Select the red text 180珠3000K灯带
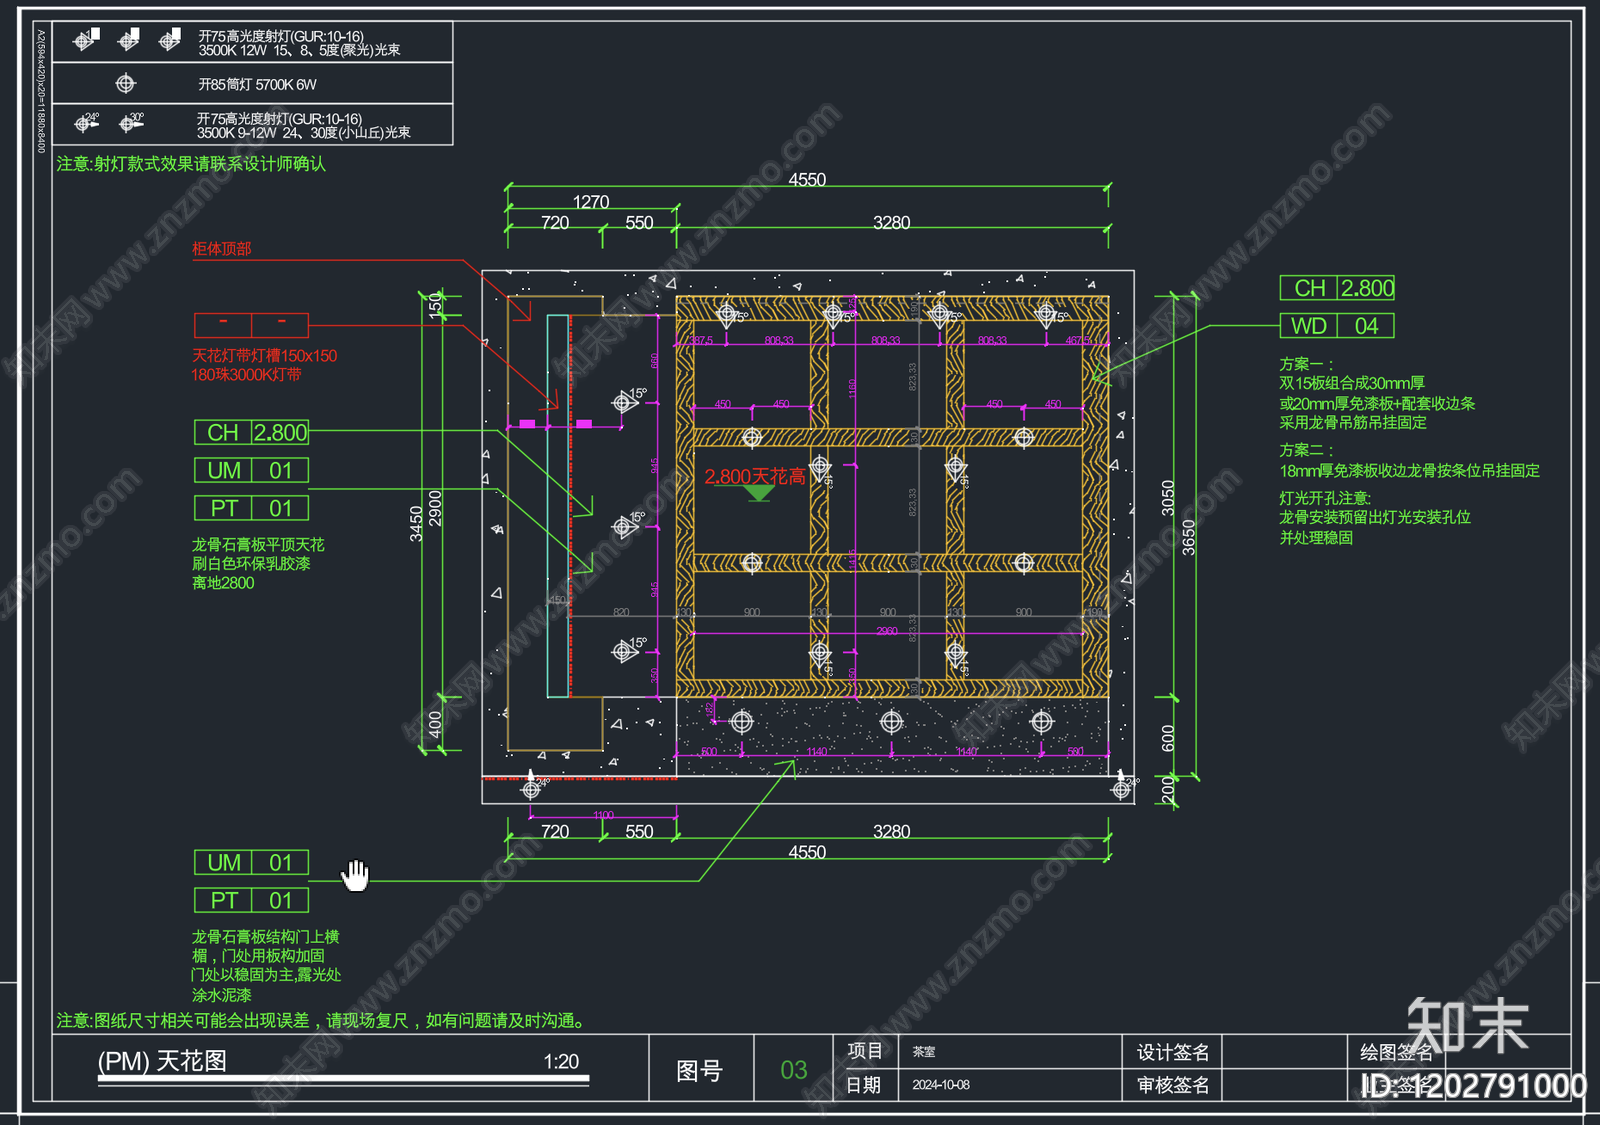 click(x=246, y=375)
